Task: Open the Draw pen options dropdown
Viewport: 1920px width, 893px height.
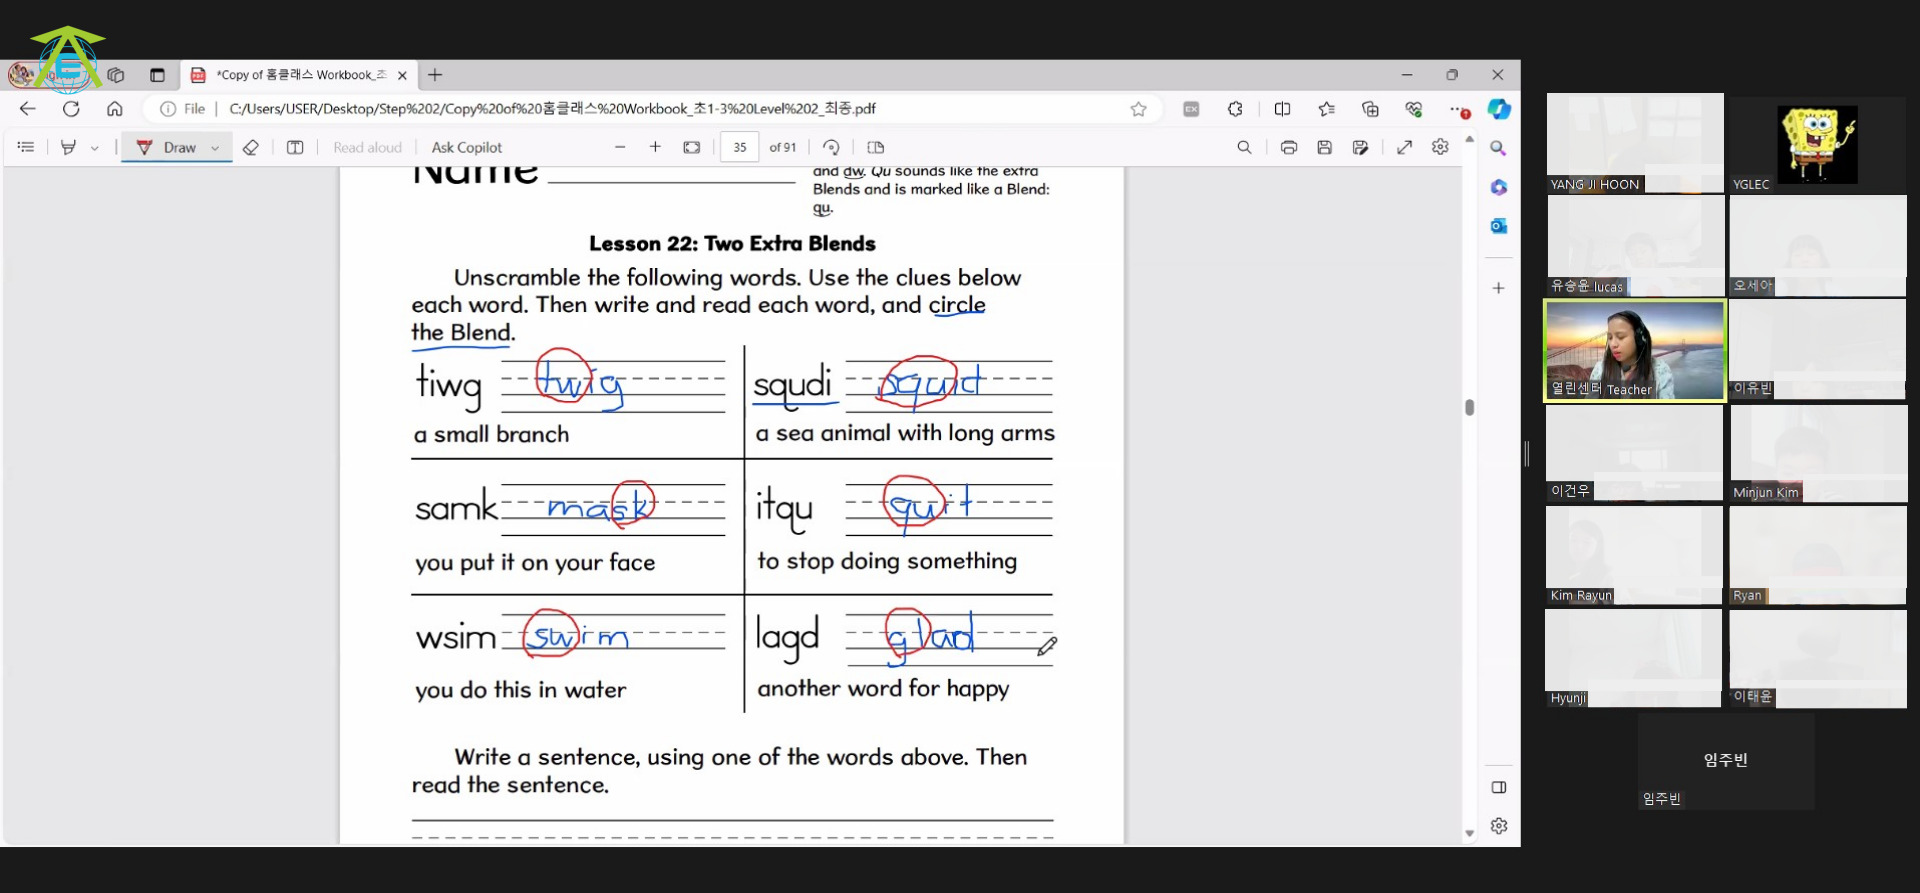Action: [x=215, y=148]
